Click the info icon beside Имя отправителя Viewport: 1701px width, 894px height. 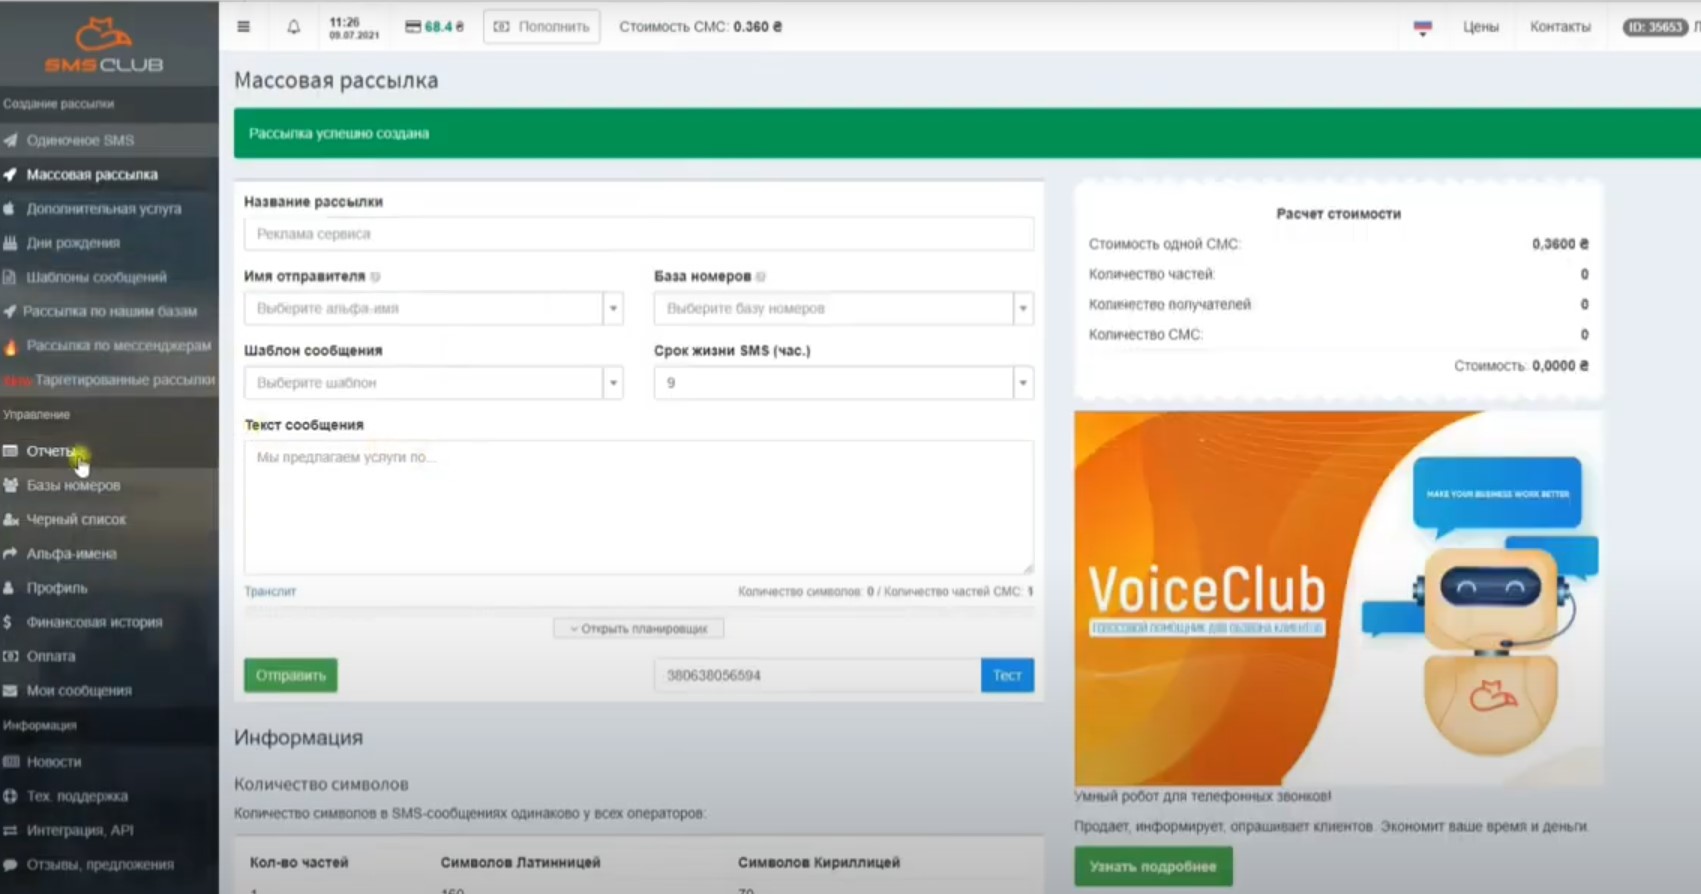tap(376, 277)
